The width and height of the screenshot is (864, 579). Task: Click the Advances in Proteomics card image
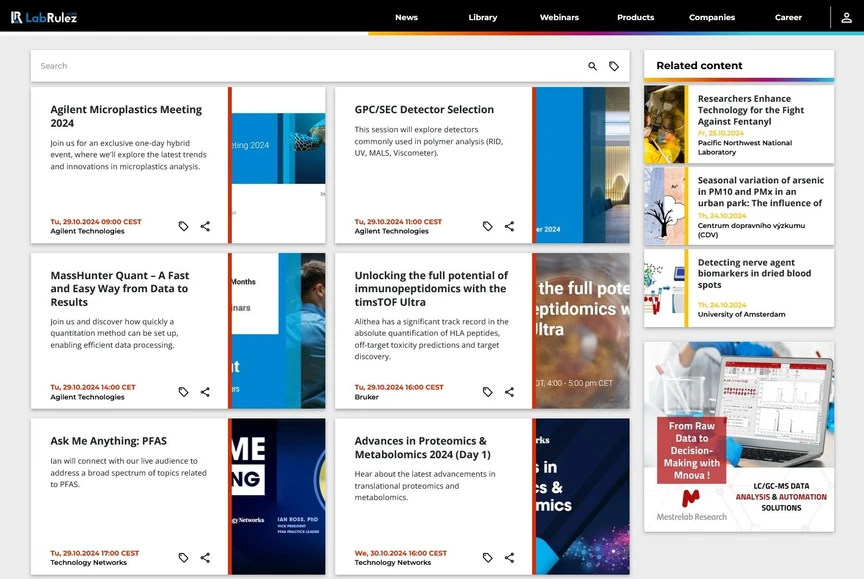pyautogui.click(x=583, y=496)
